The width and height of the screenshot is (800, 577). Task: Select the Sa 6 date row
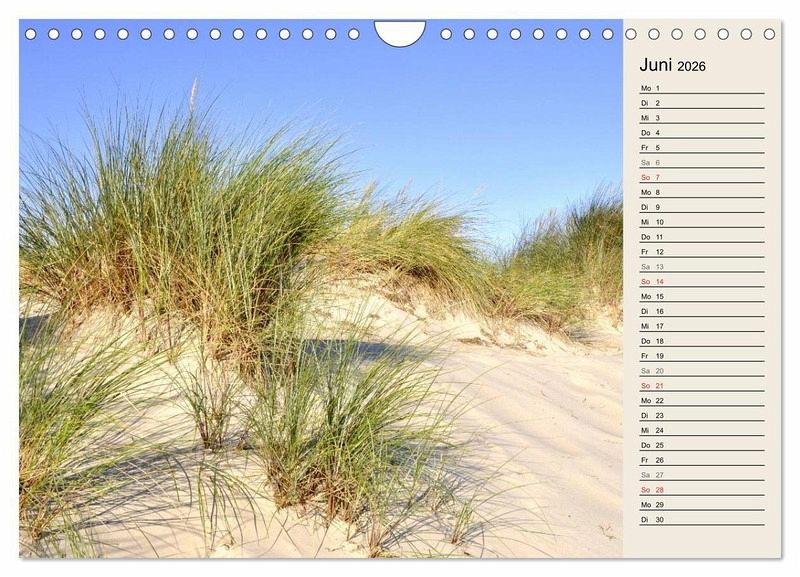click(x=702, y=163)
